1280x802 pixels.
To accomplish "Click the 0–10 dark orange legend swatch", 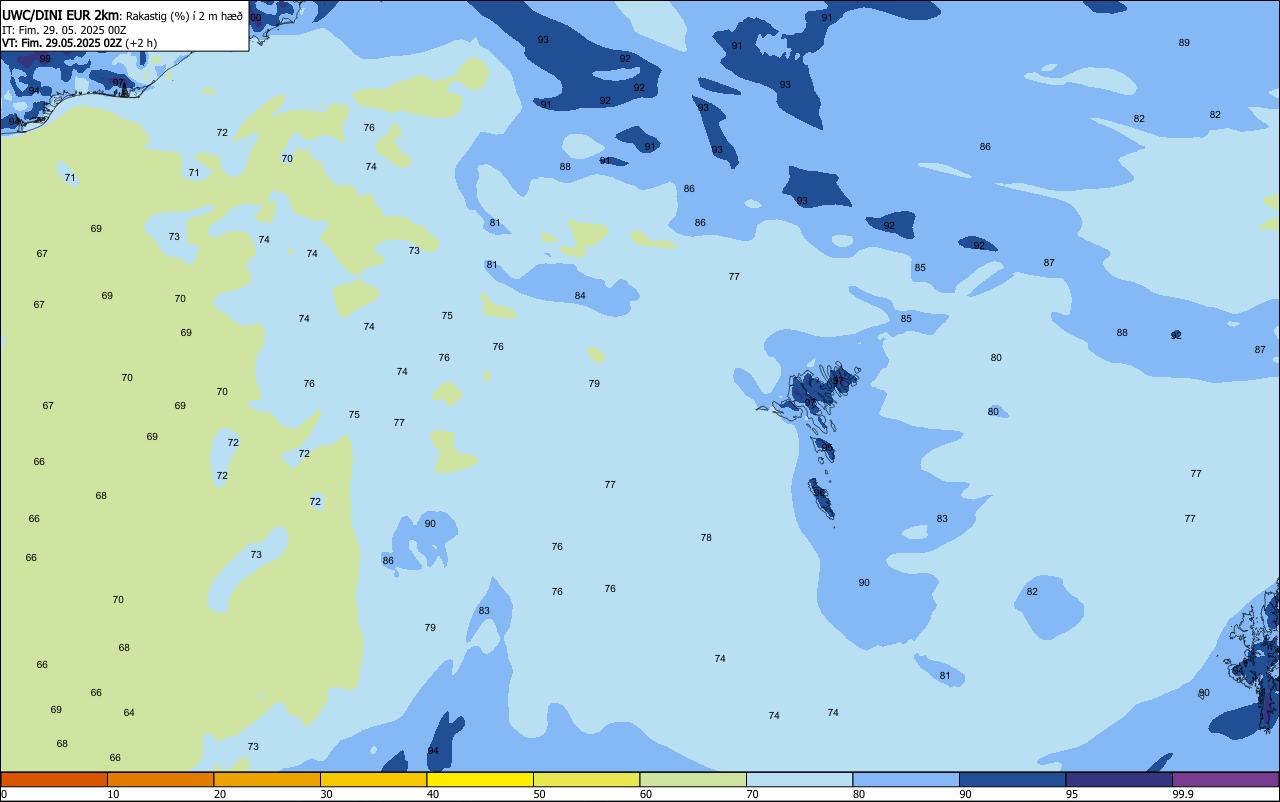I will pyautogui.click(x=54, y=779).
